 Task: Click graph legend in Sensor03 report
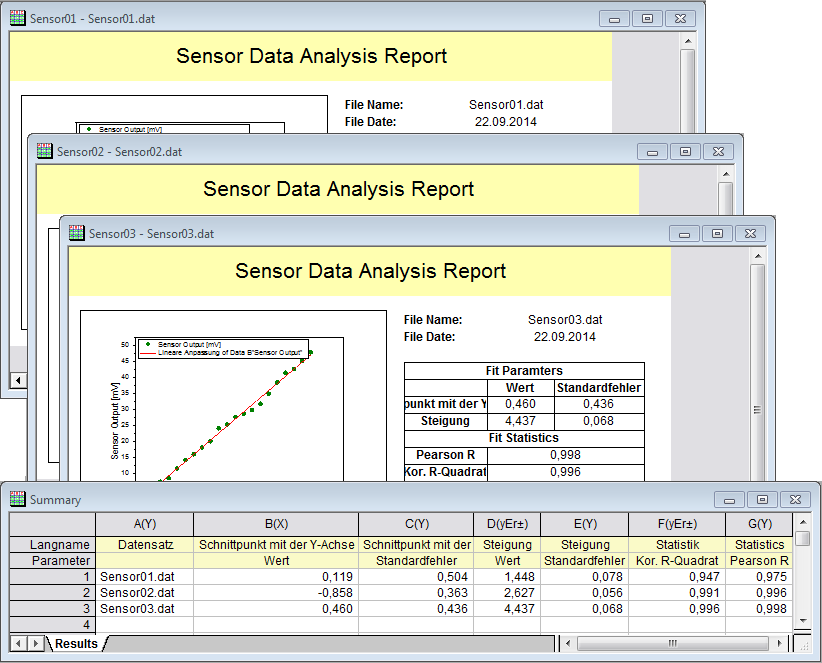point(223,349)
